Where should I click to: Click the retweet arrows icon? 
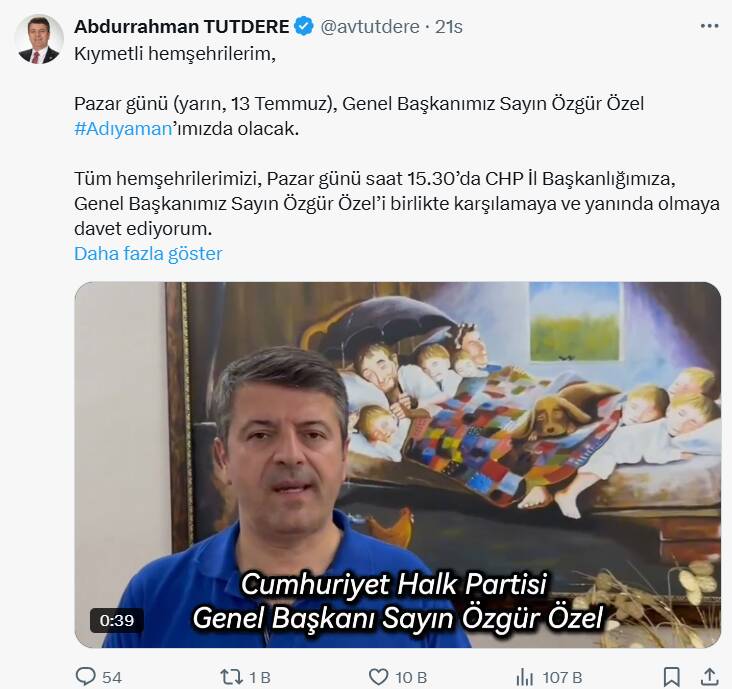click(x=231, y=676)
